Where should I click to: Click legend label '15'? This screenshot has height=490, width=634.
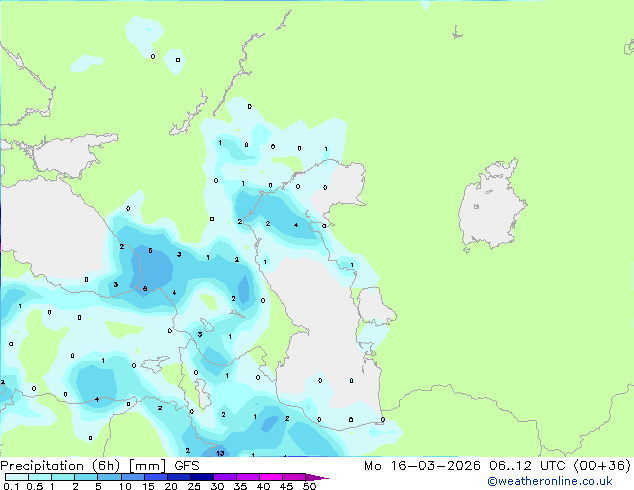click(x=148, y=486)
